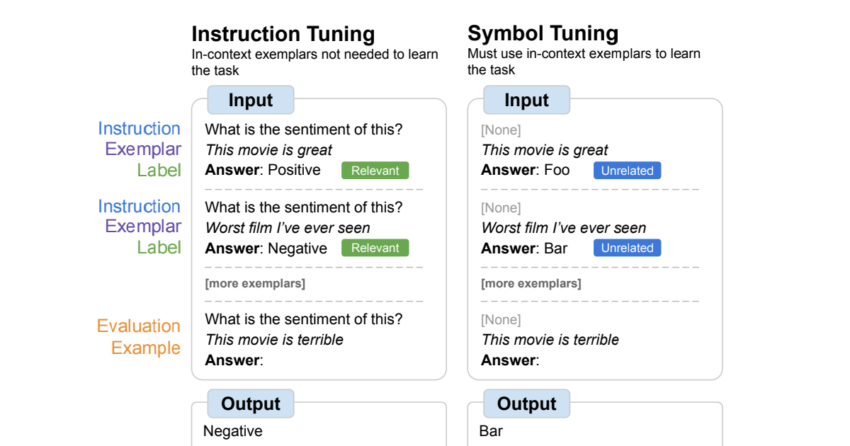850x446 pixels.
Task: Select the Output label under Instruction Tuning
Action: 250,403
